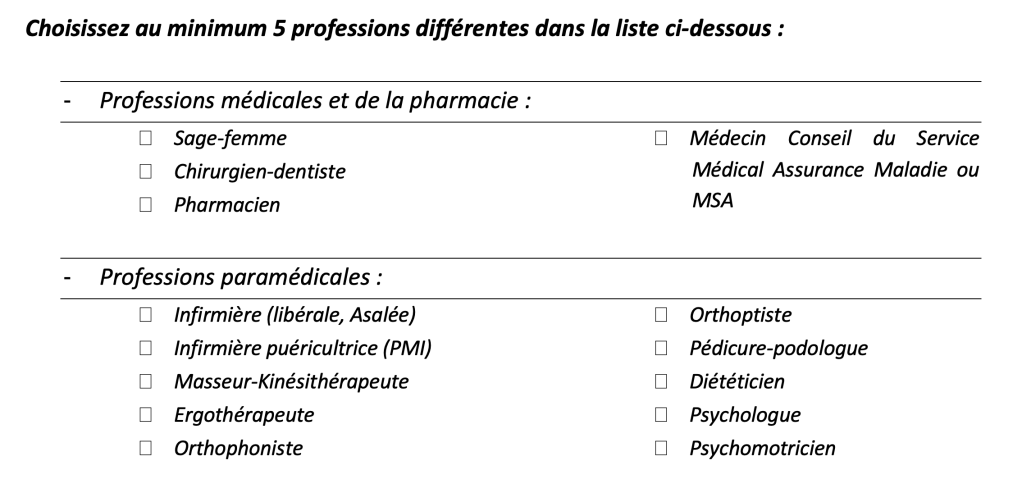Screen dimensions: 1022x493
Task: Click the Orthoptiste label text
Action: 740,316
